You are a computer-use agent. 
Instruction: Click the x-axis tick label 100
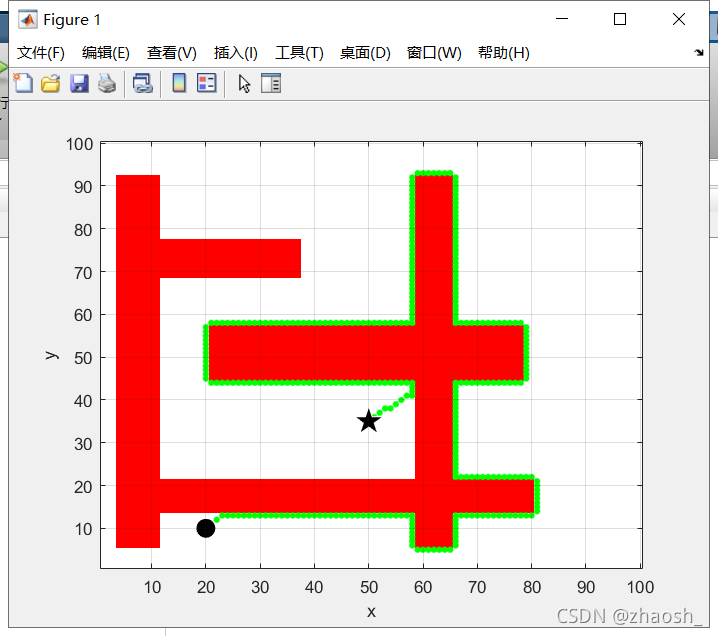pyautogui.click(x=640, y=587)
